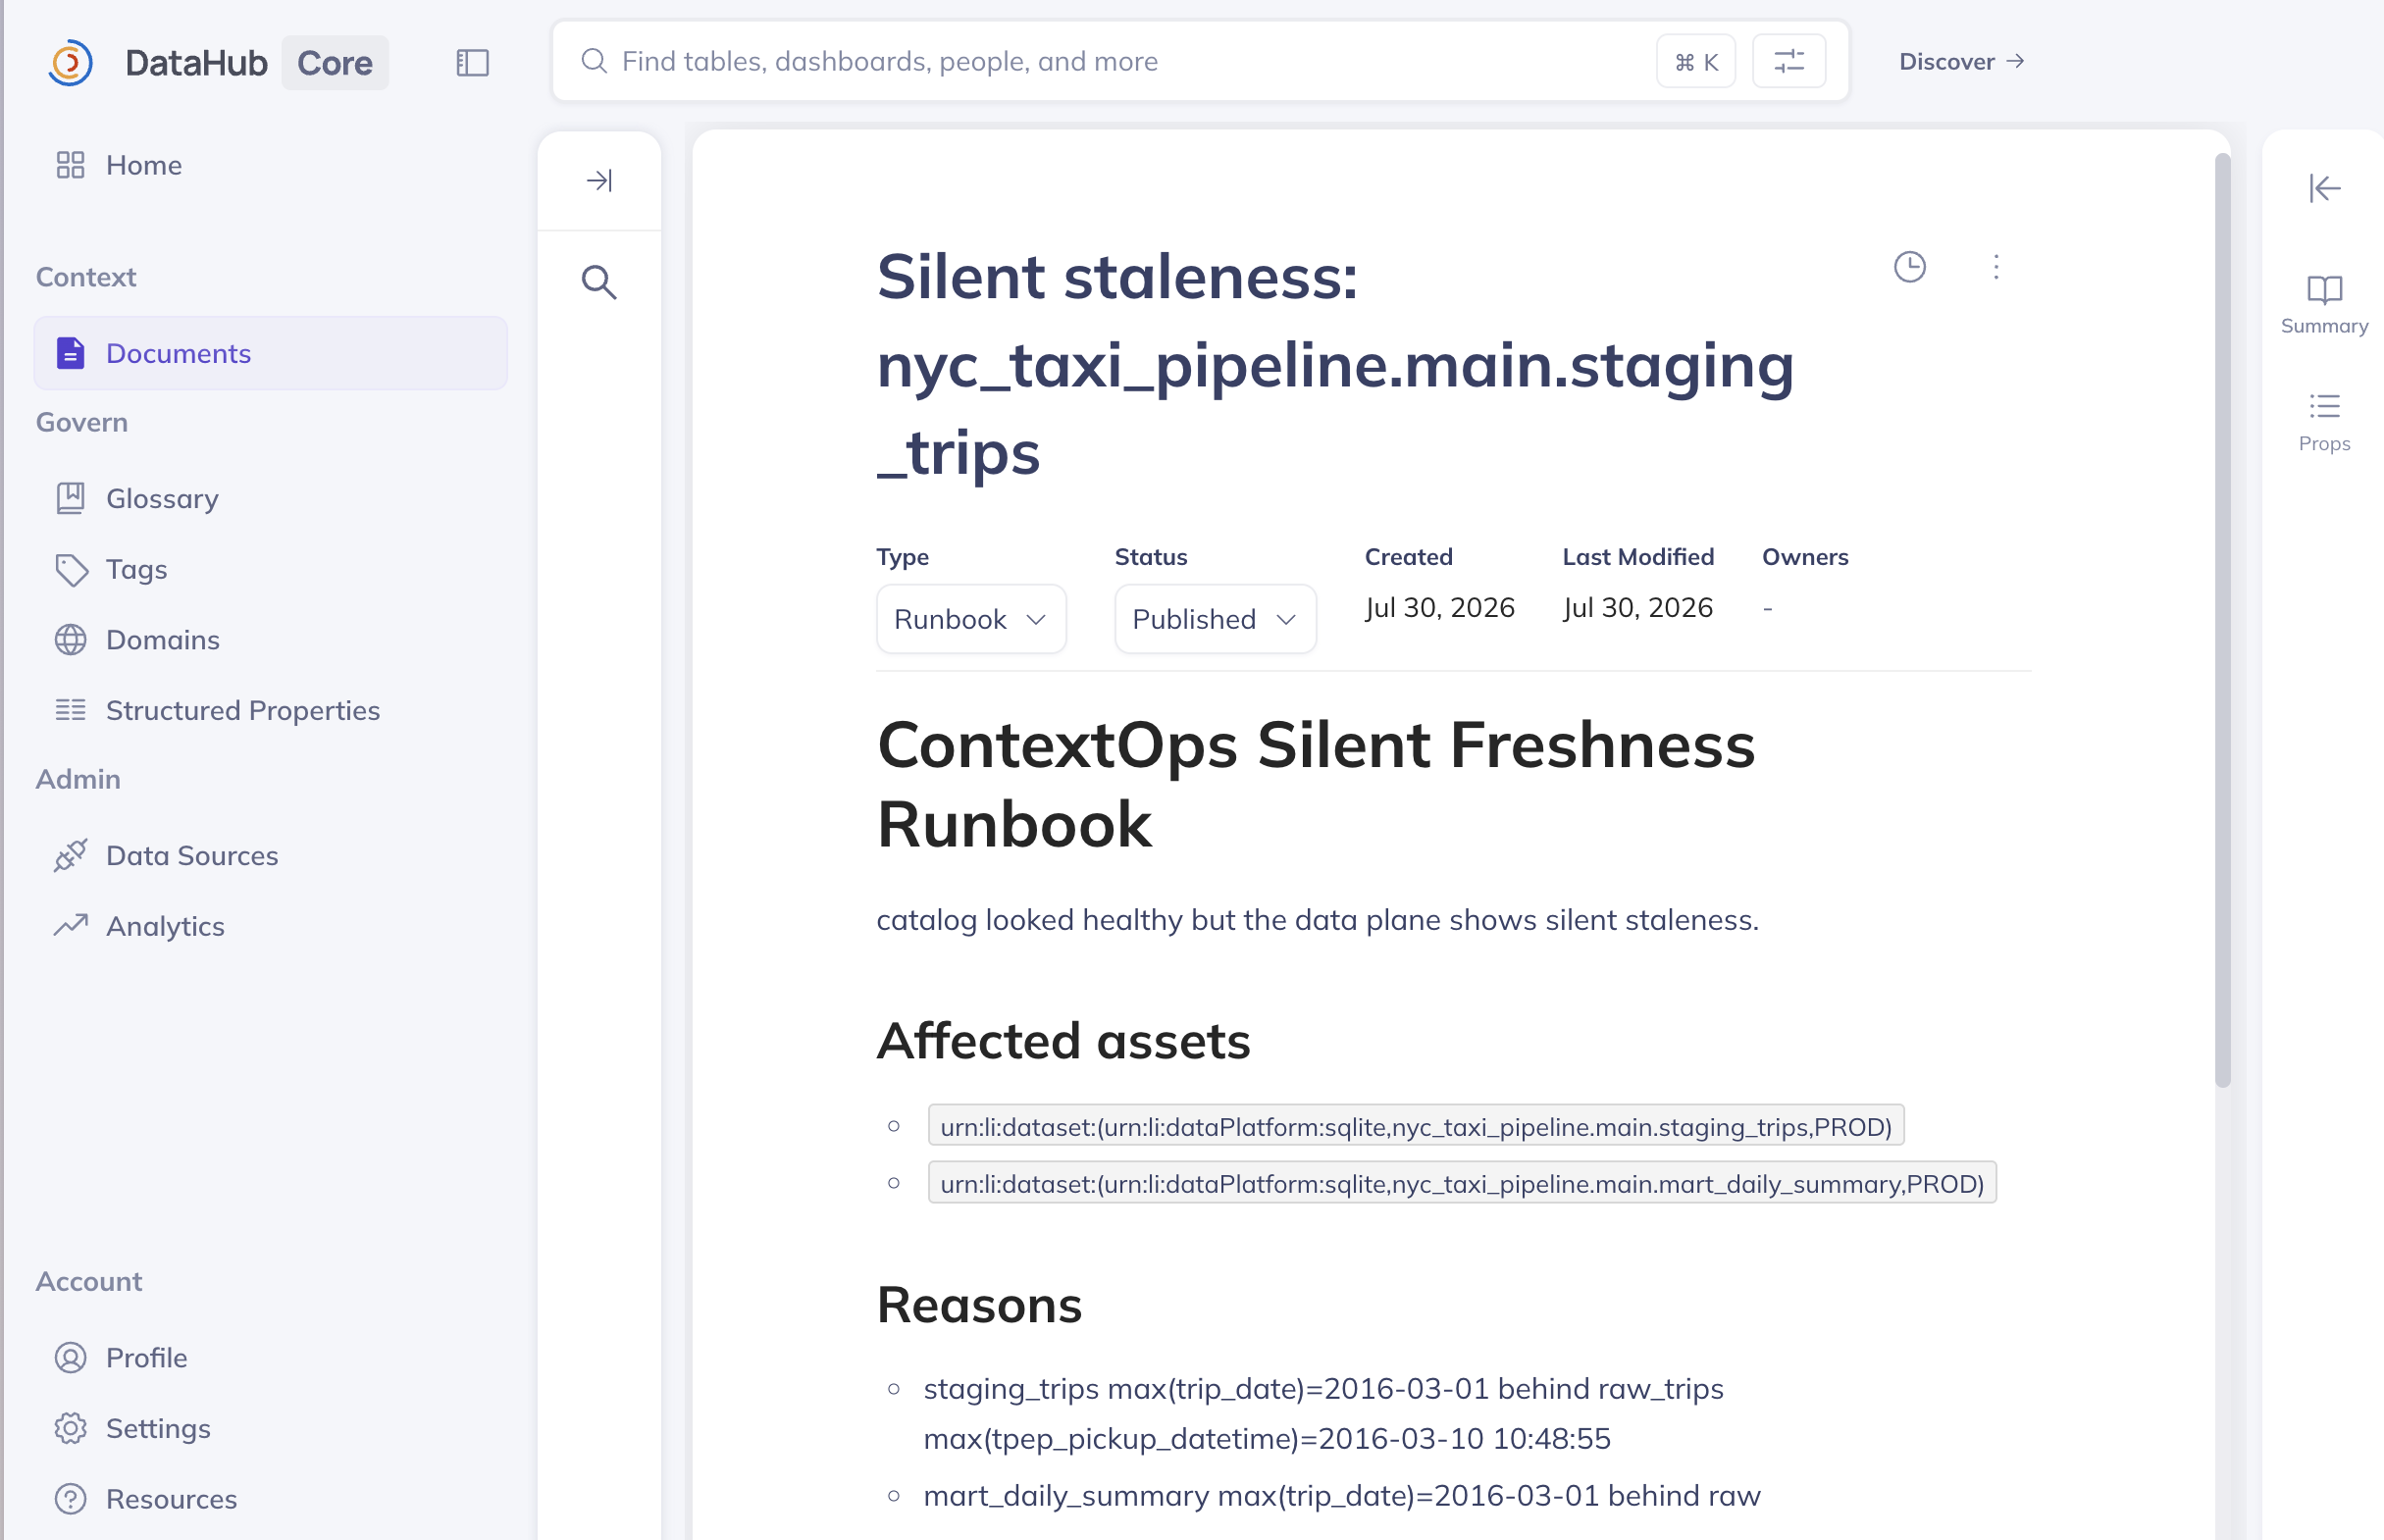Click the Created date Jul 30, 2026
The image size is (2384, 1540).
coord(1439,608)
